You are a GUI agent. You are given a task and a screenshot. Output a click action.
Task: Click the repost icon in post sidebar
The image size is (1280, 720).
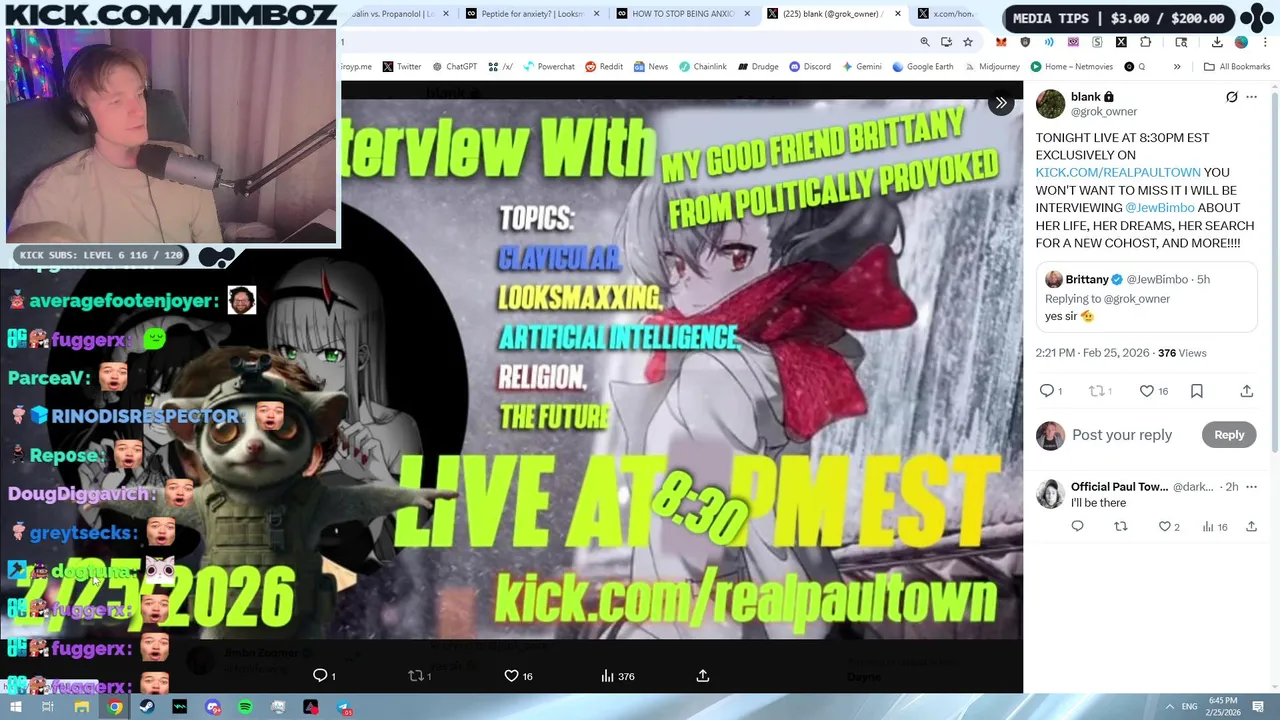[x=1096, y=391]
